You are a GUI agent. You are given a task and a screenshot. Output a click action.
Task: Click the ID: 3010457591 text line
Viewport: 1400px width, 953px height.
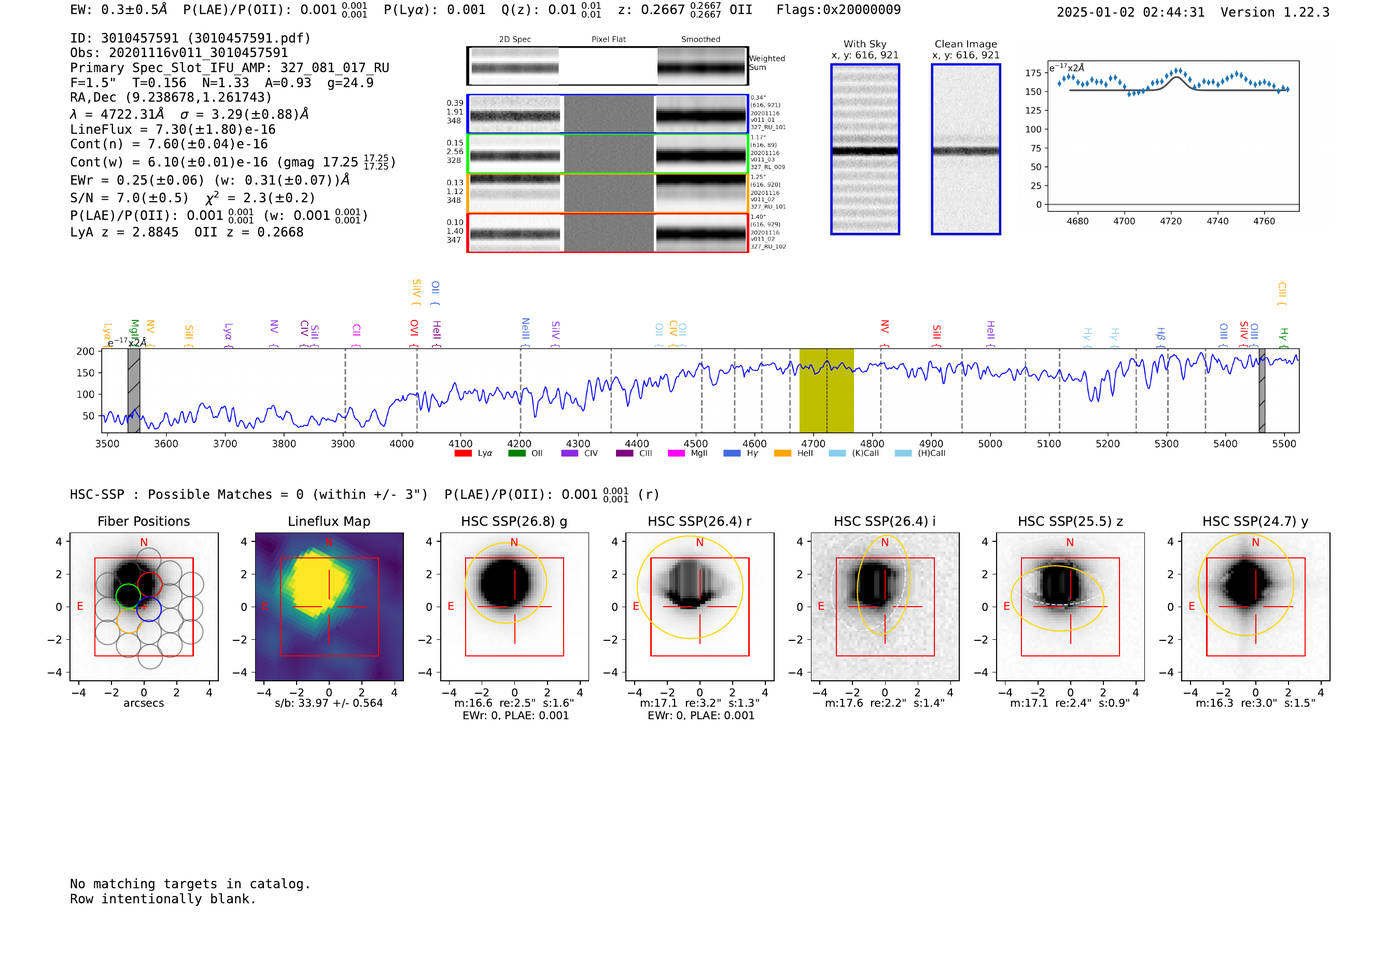point(190,38)
